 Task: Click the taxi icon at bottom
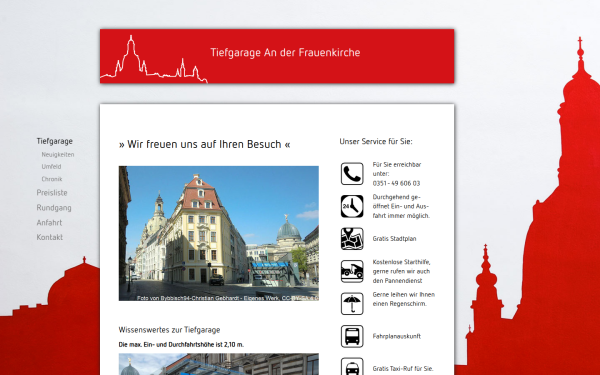tap(352, 366)
